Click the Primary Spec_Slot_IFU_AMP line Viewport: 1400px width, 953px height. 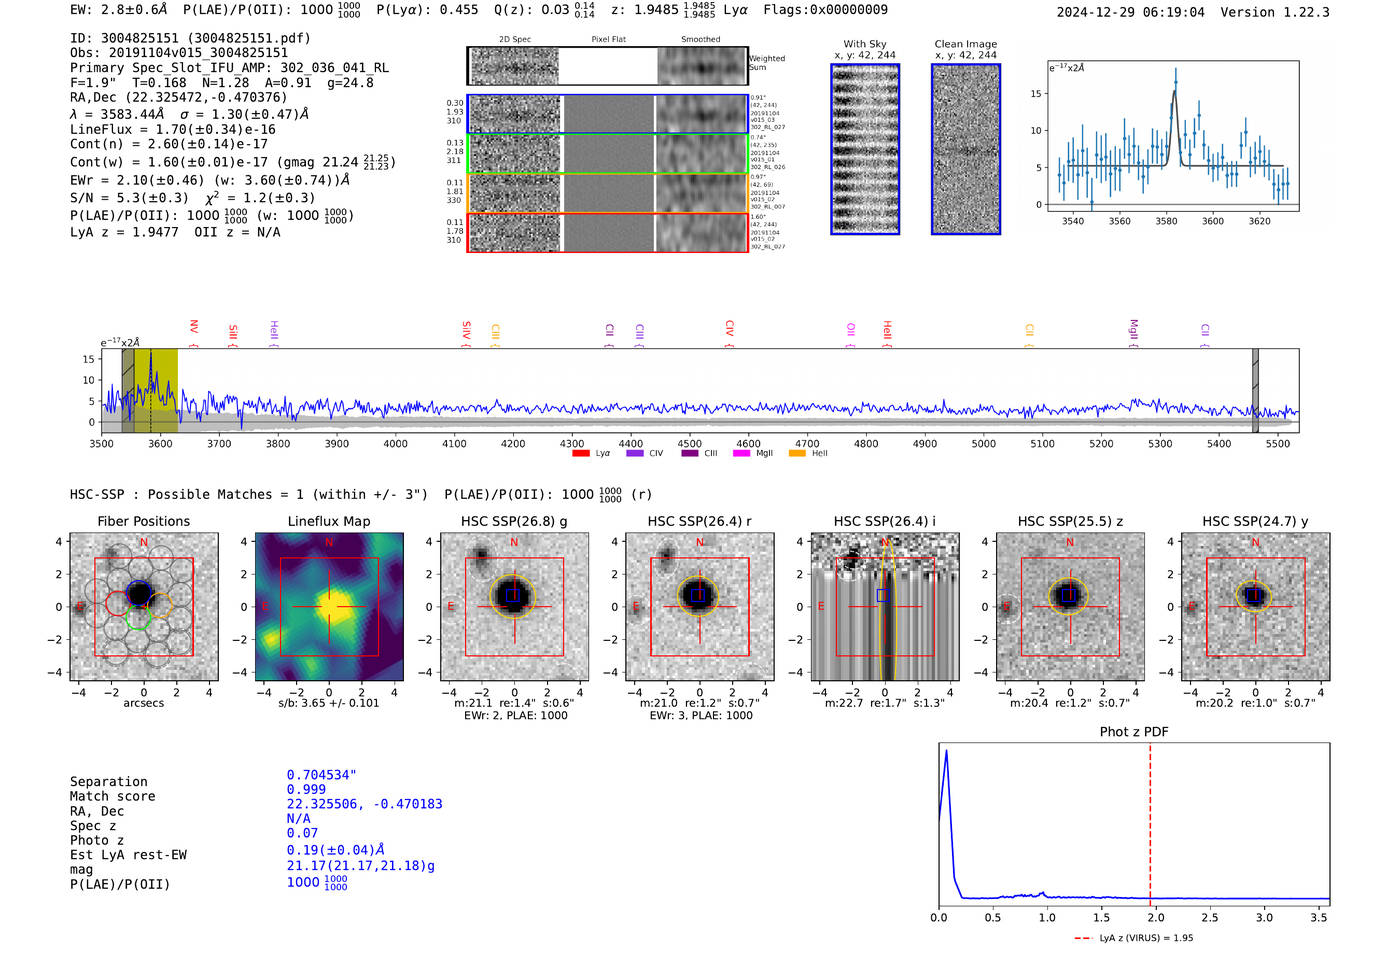(229, 68)
